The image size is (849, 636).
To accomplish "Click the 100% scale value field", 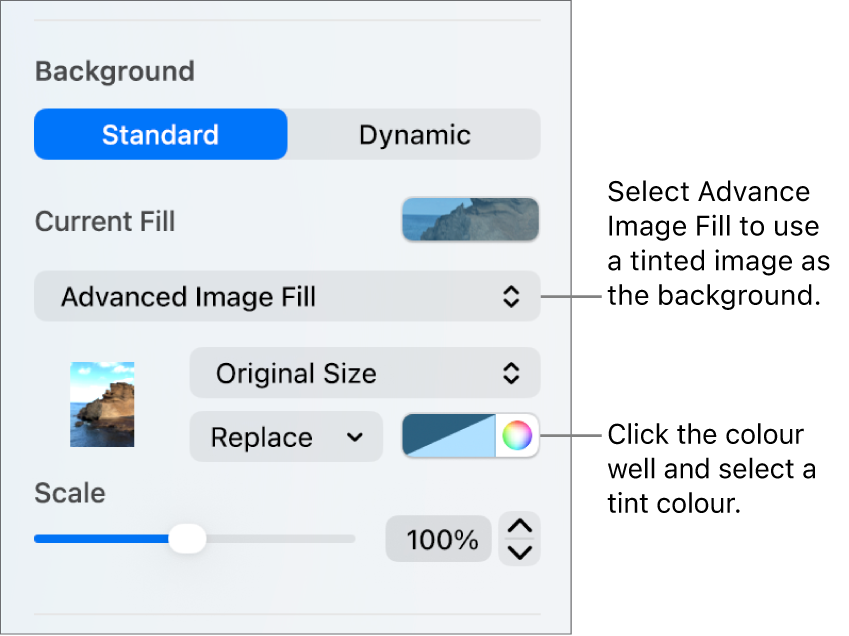I will (438, 539).
